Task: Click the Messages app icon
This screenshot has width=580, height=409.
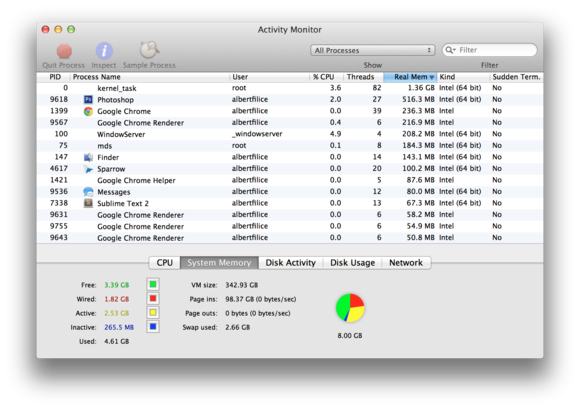Action: pyautogui.click(x=88, y=192)
